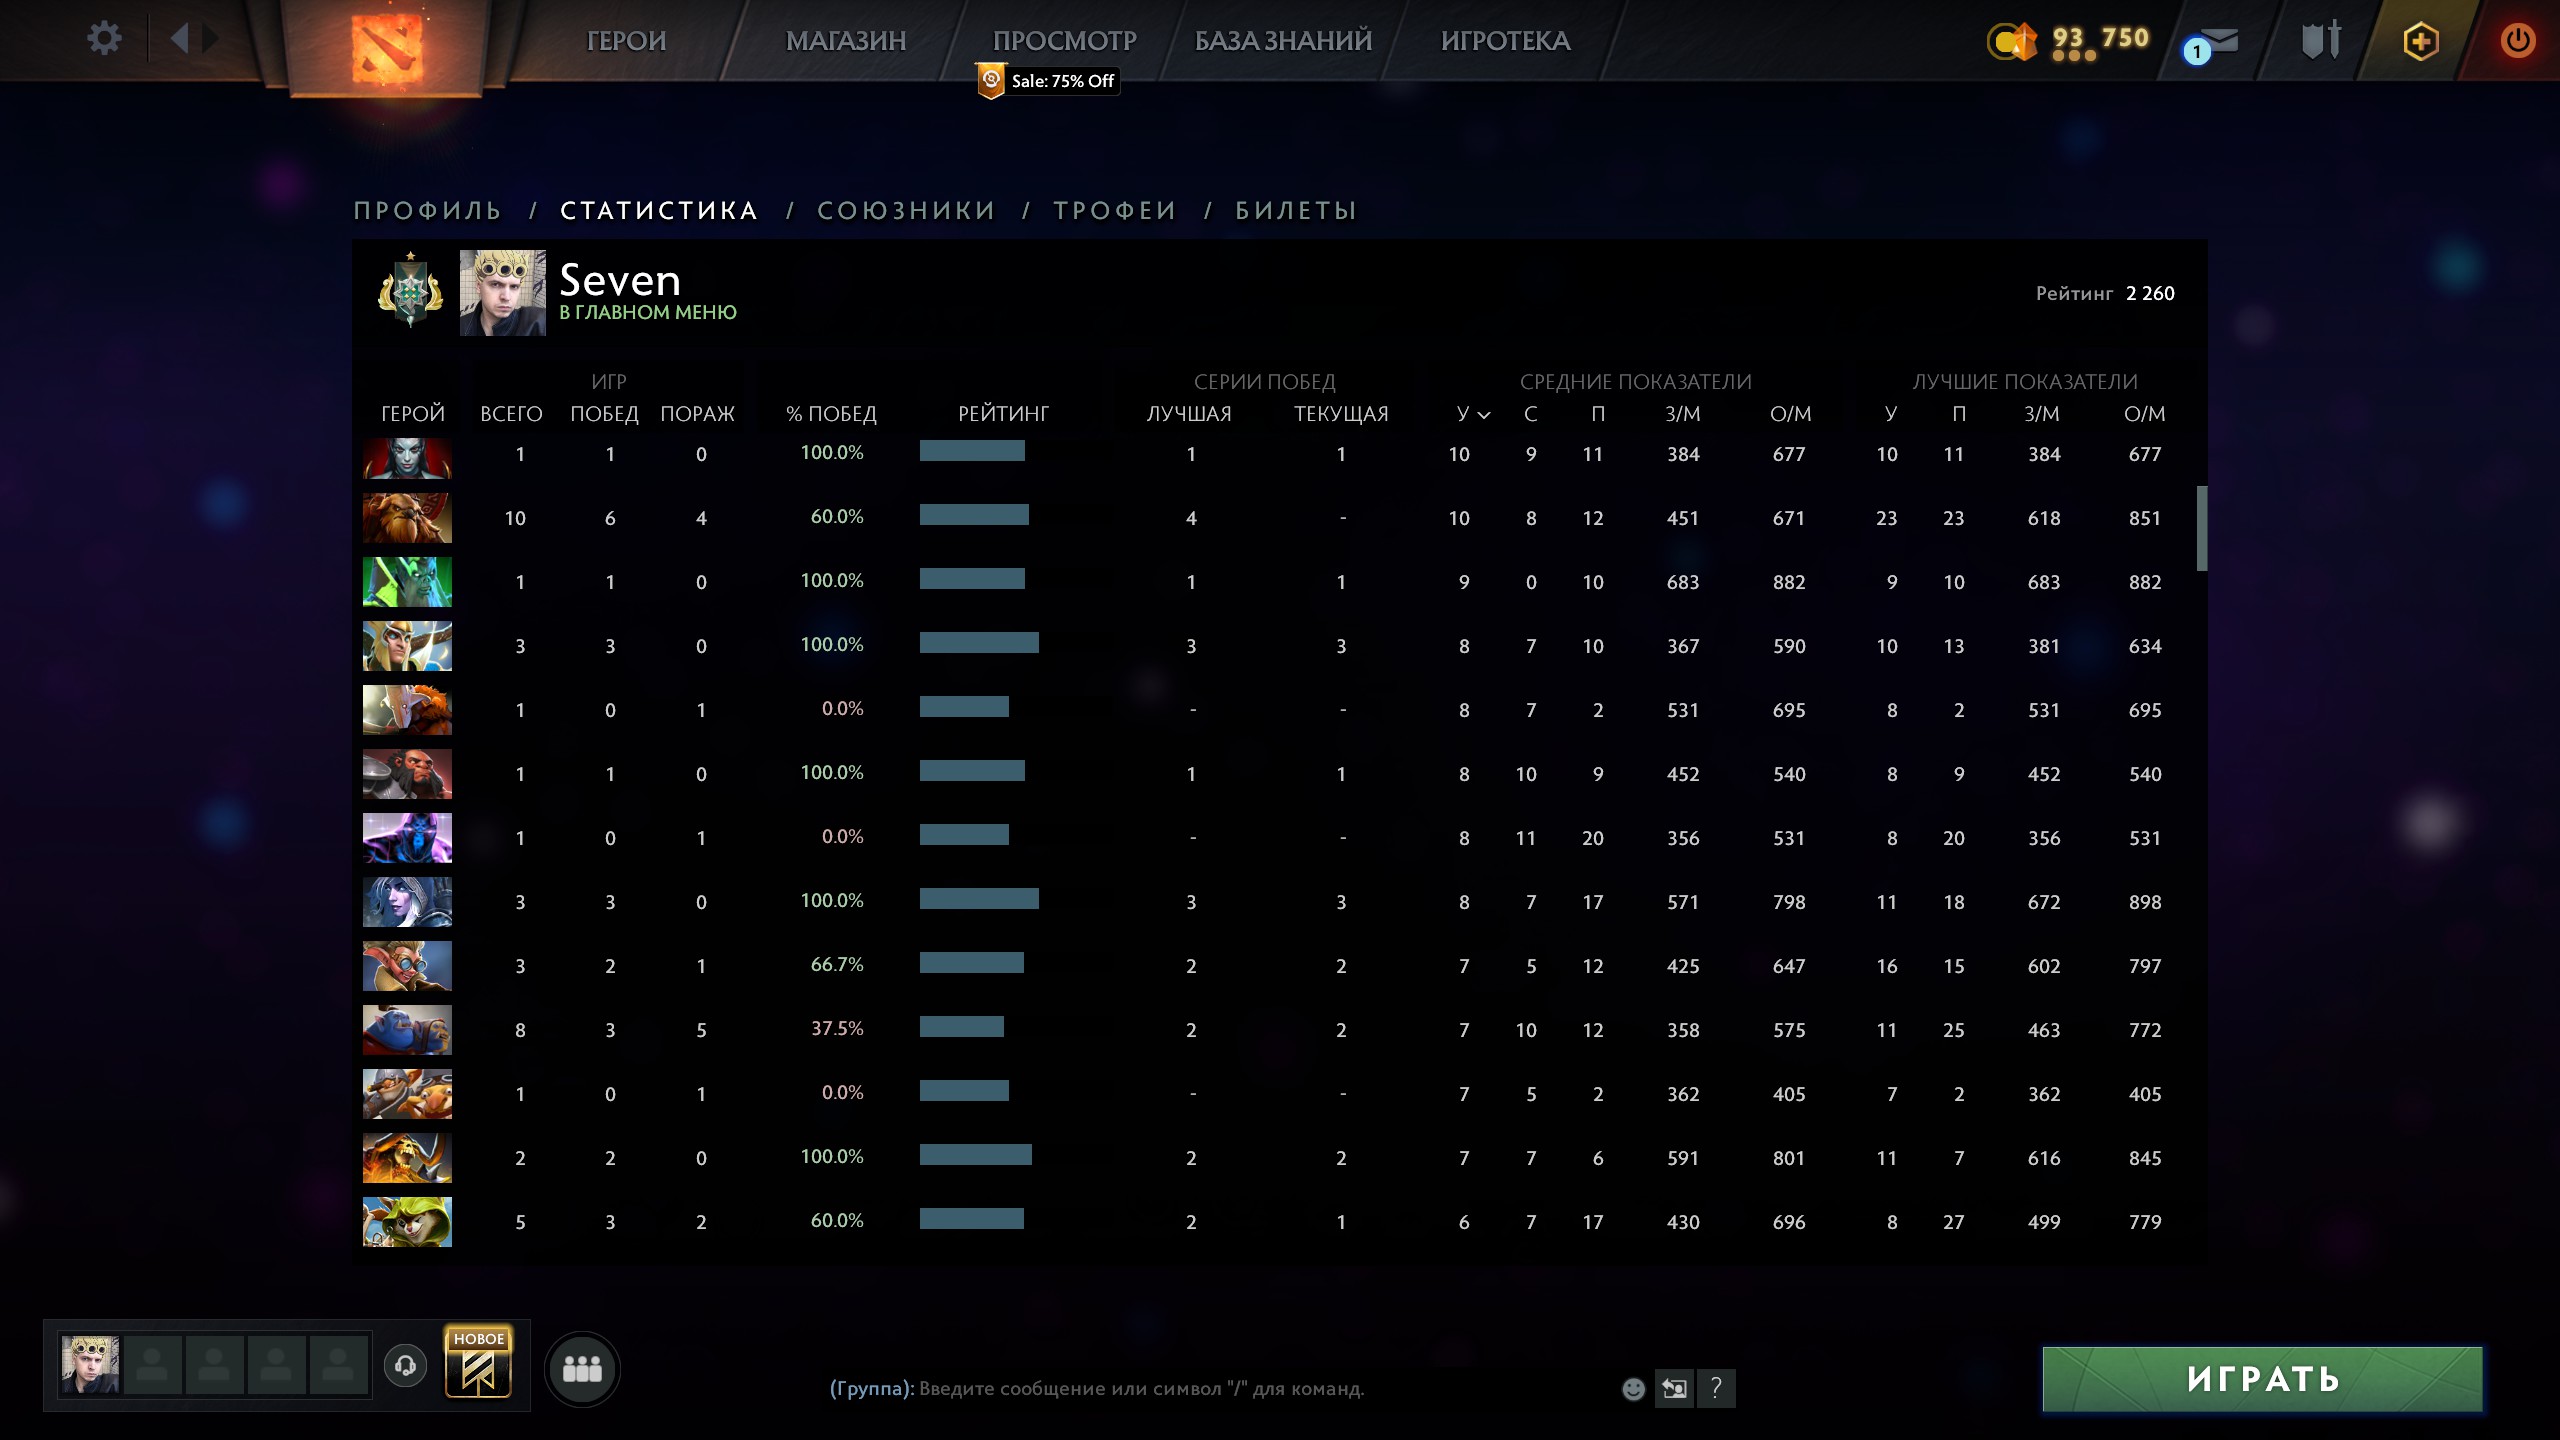Viewport: 2560px width, 1440px height.
Task: Click own avatar in party slots
Action: 90,1365
